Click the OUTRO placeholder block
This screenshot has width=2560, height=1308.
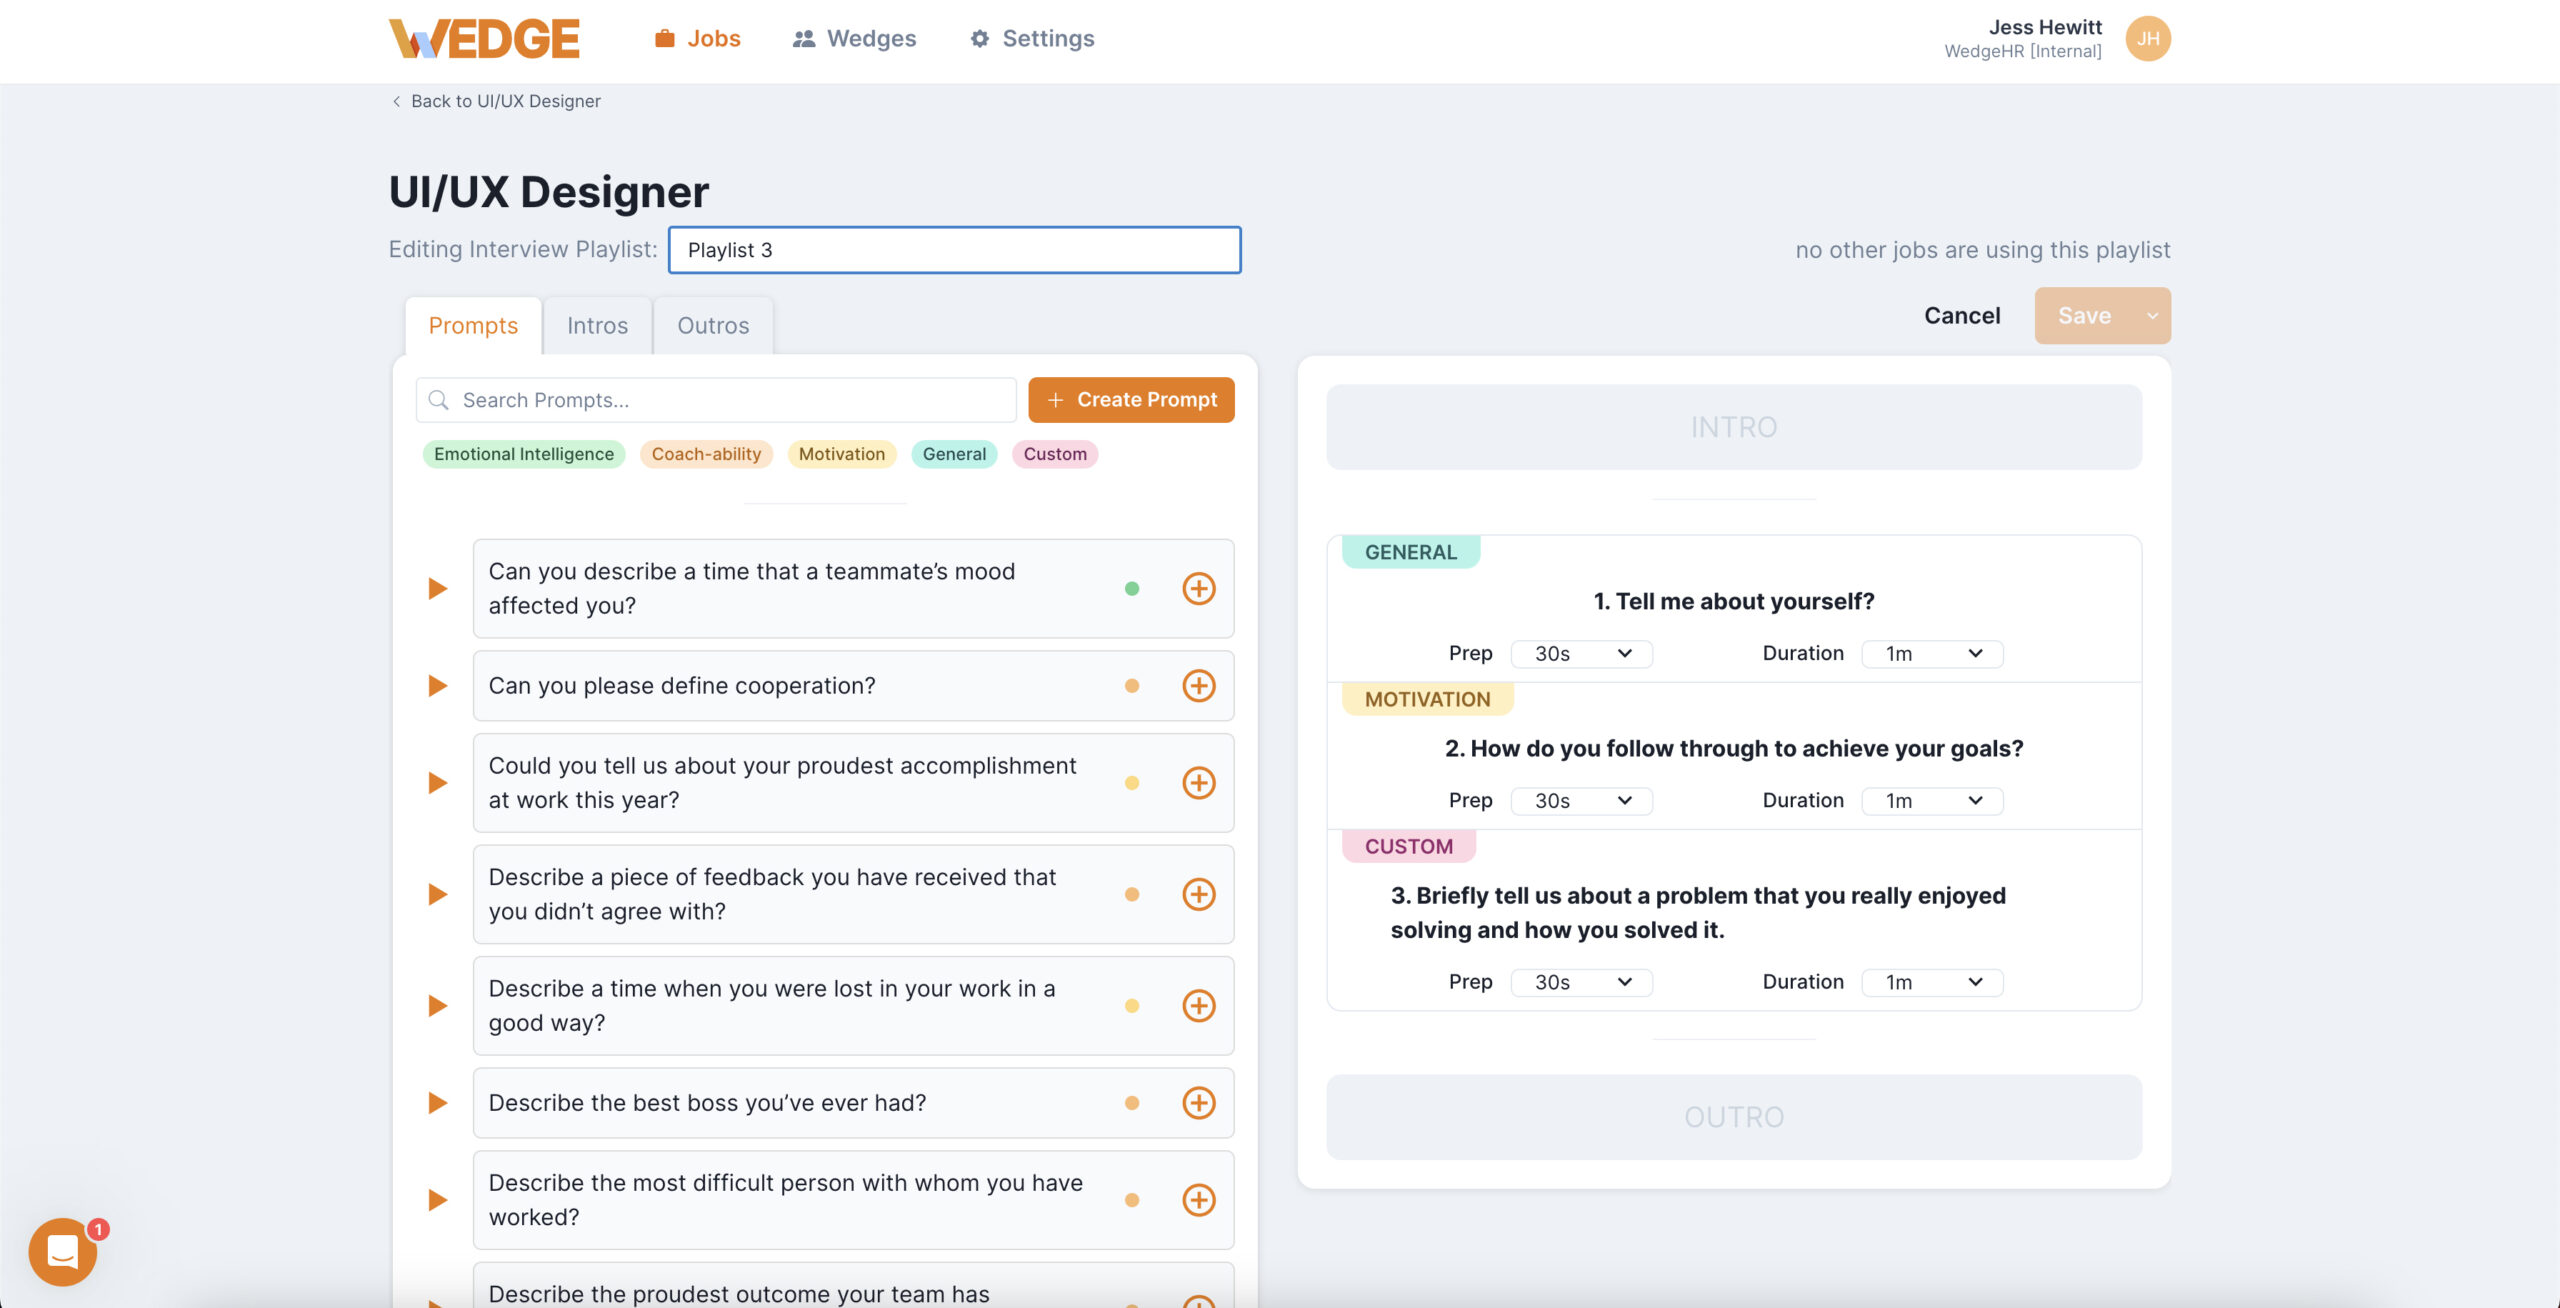1734,1117
